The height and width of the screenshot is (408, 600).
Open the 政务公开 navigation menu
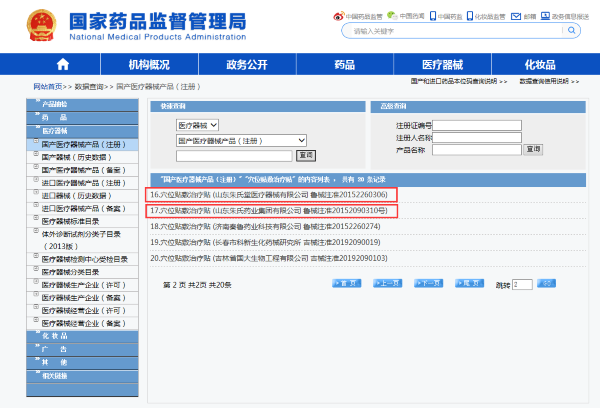coord(247,65)
